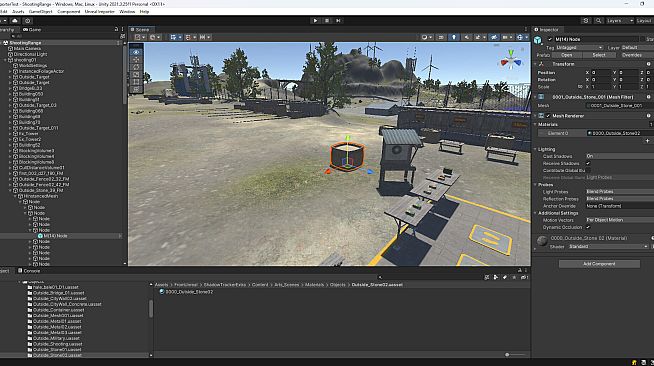Toggle the Receive Shadows checkbox
Image resolution: width=654 pixels, height=366 pixels.
tap(588, 163)
